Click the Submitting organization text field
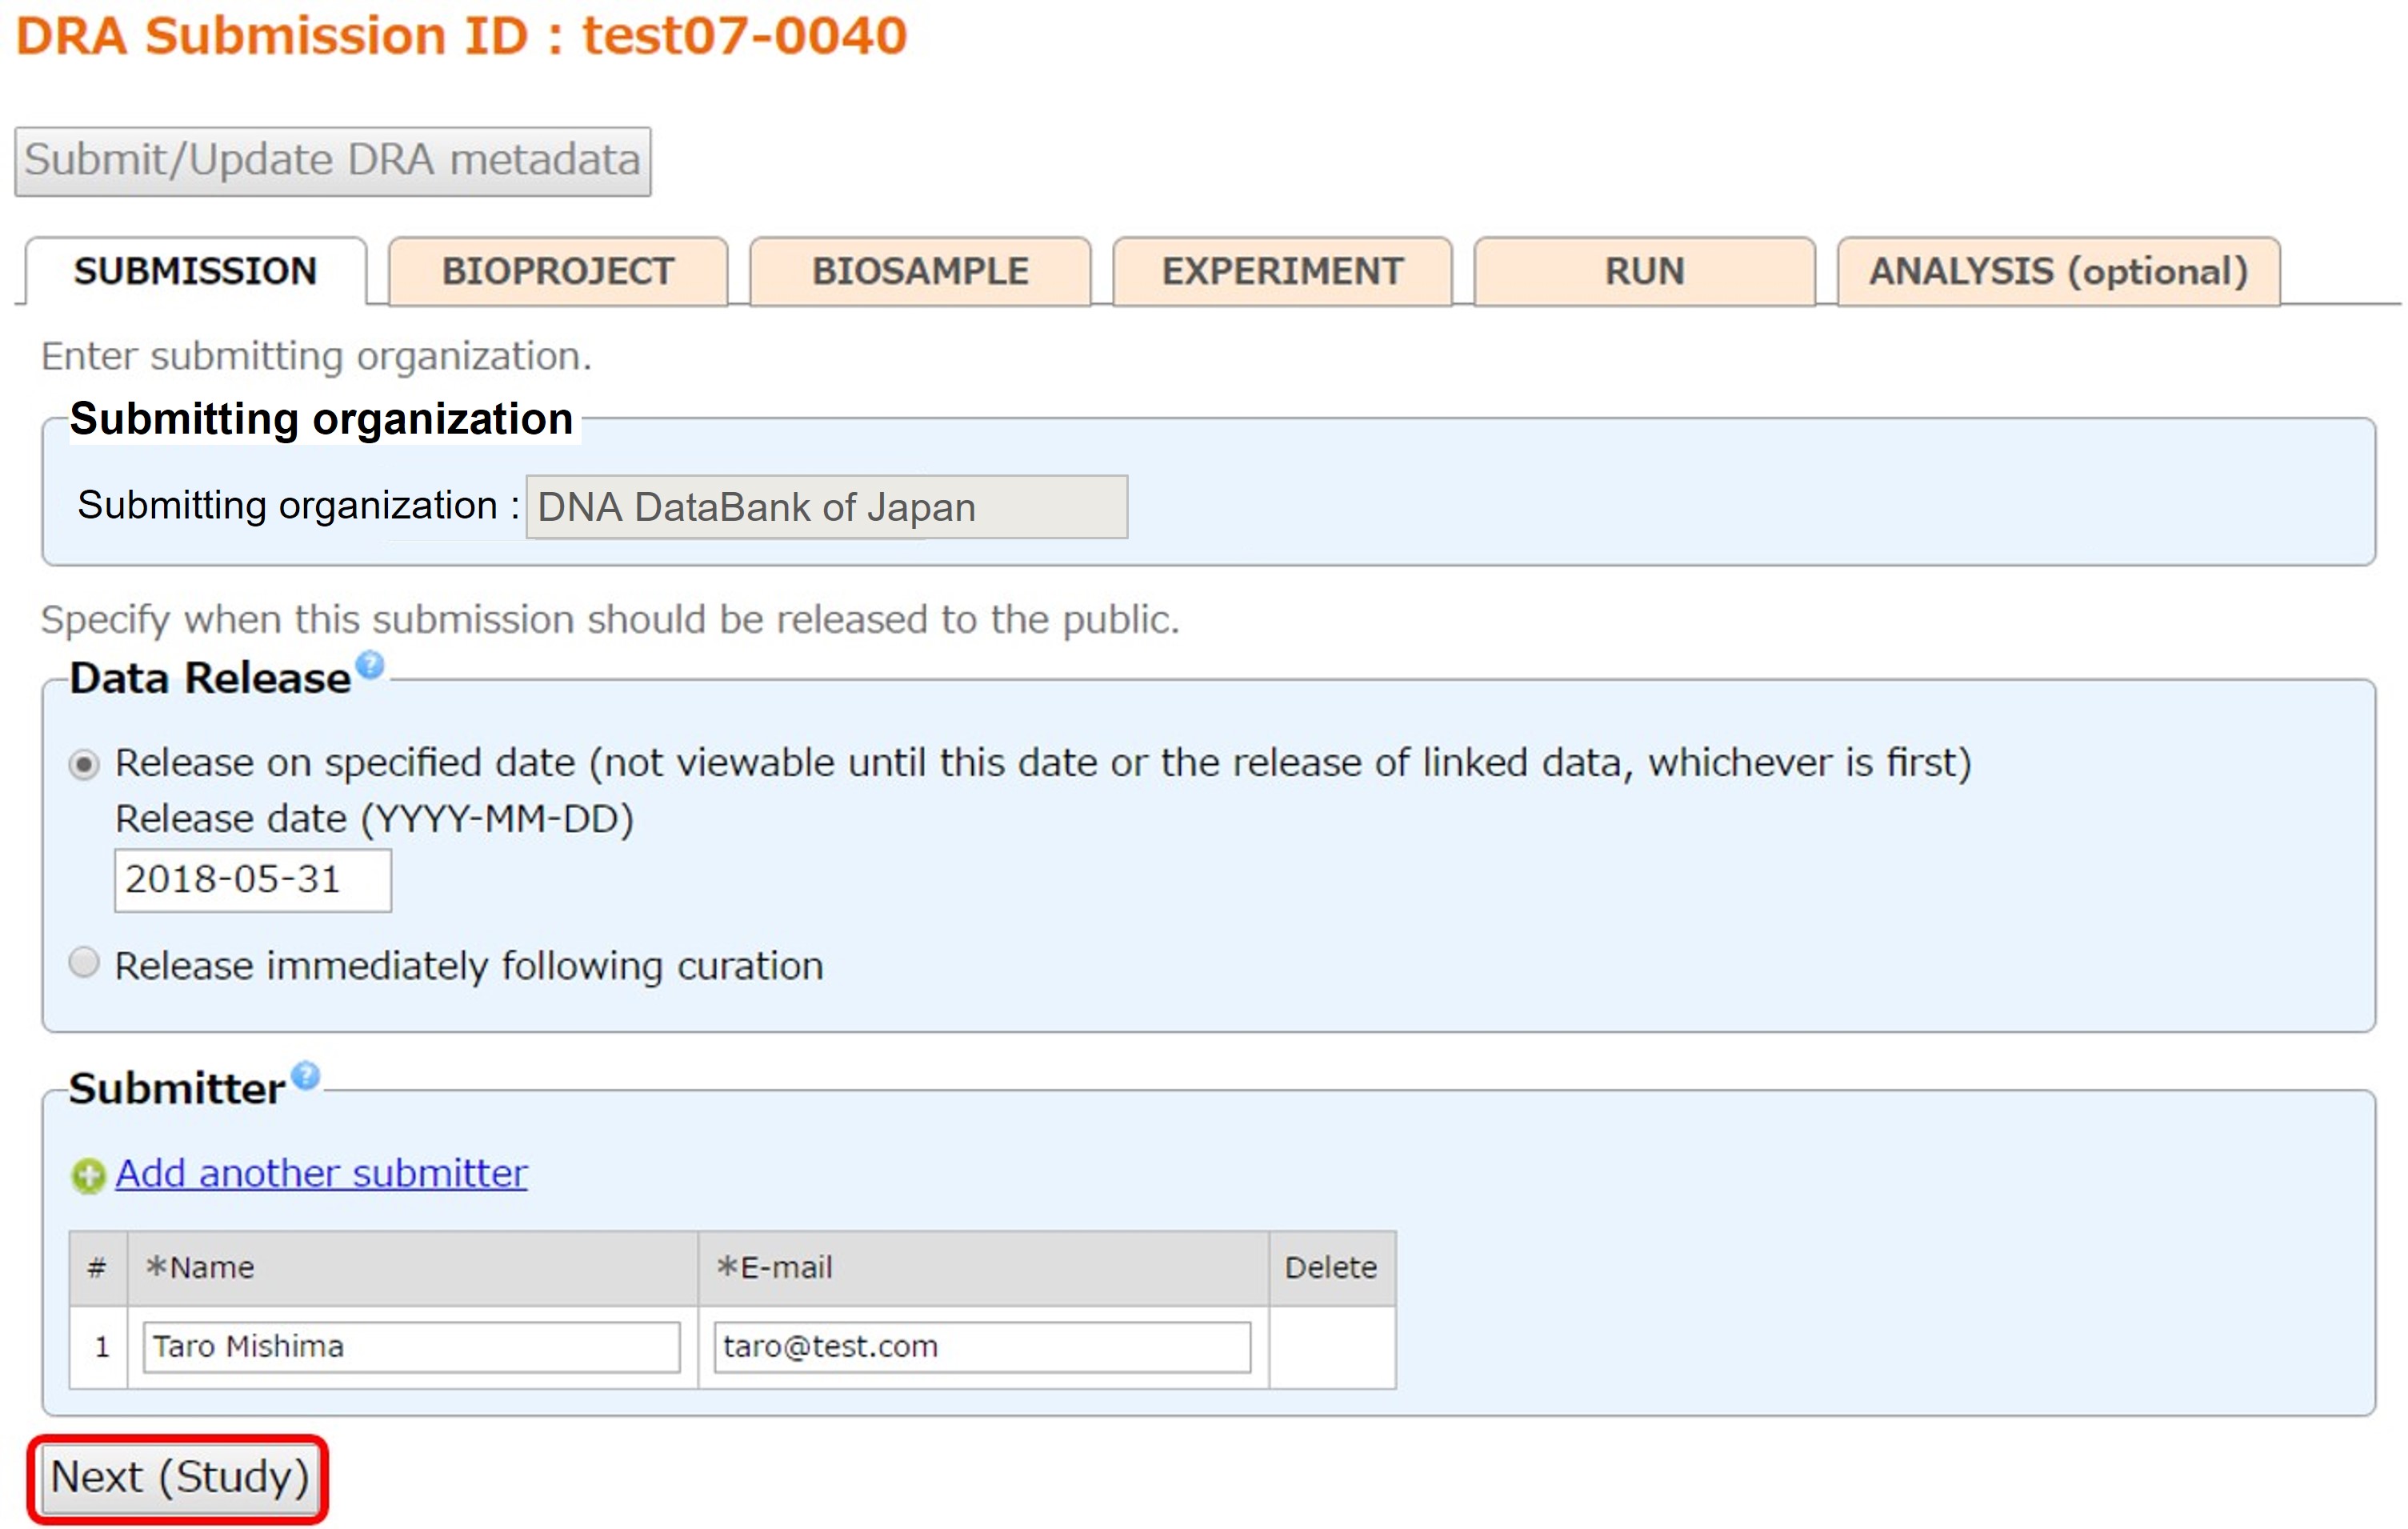 [826, 507]
